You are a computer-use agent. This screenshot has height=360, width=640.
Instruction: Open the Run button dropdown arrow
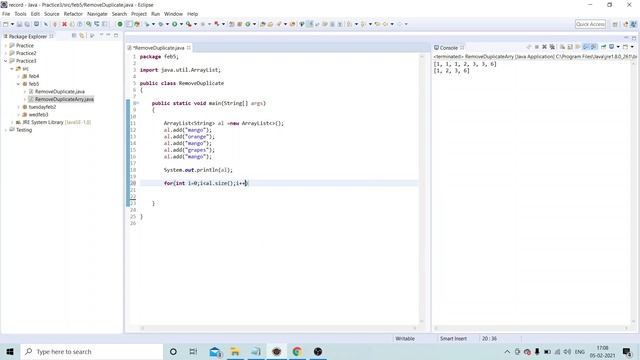point(181,24)
